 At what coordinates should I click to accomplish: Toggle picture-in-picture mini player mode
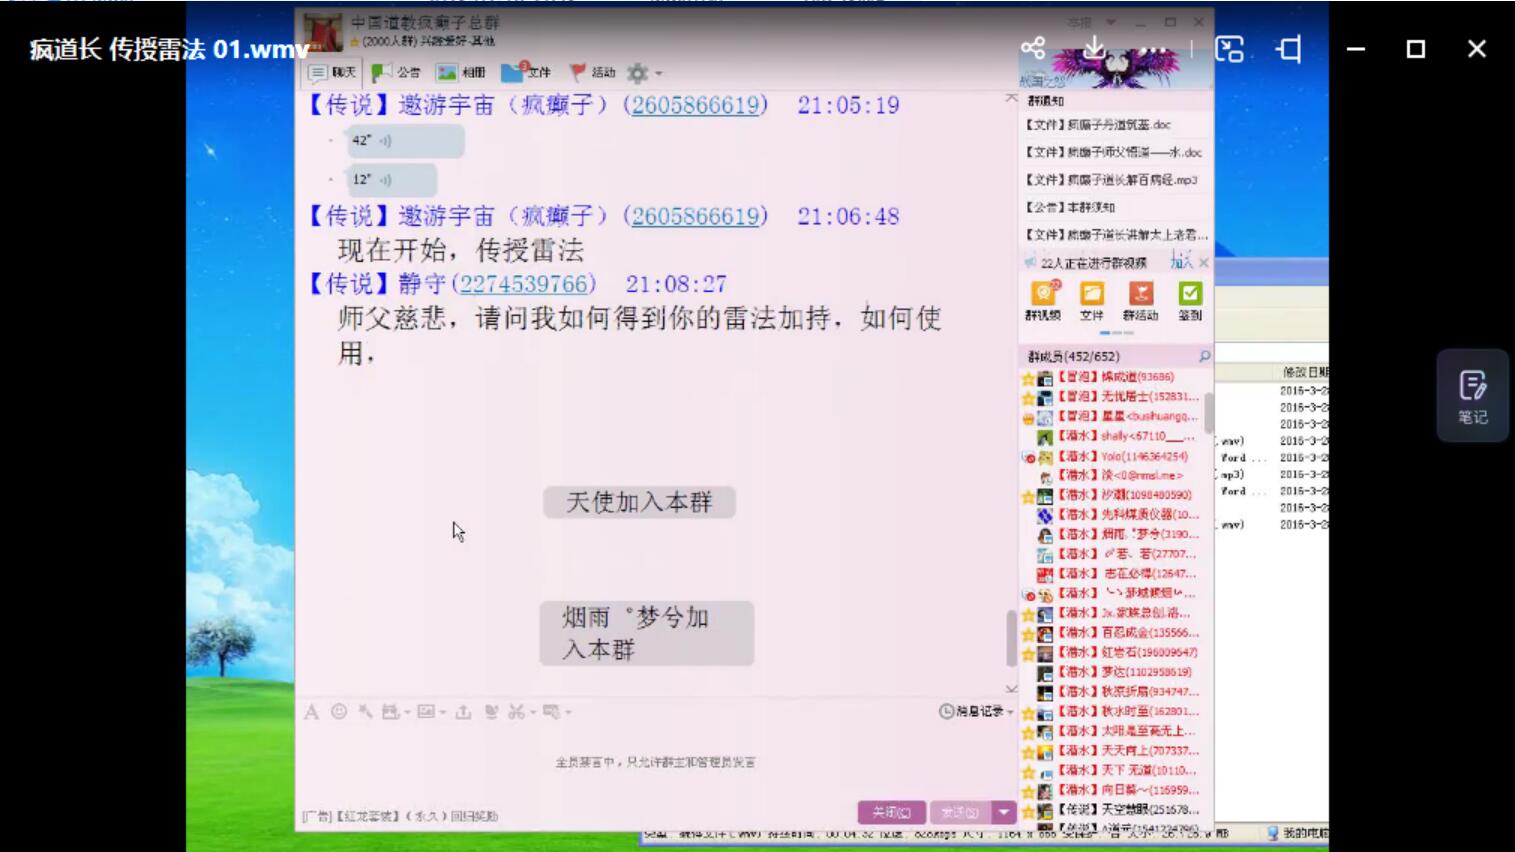click(1229, 48)
